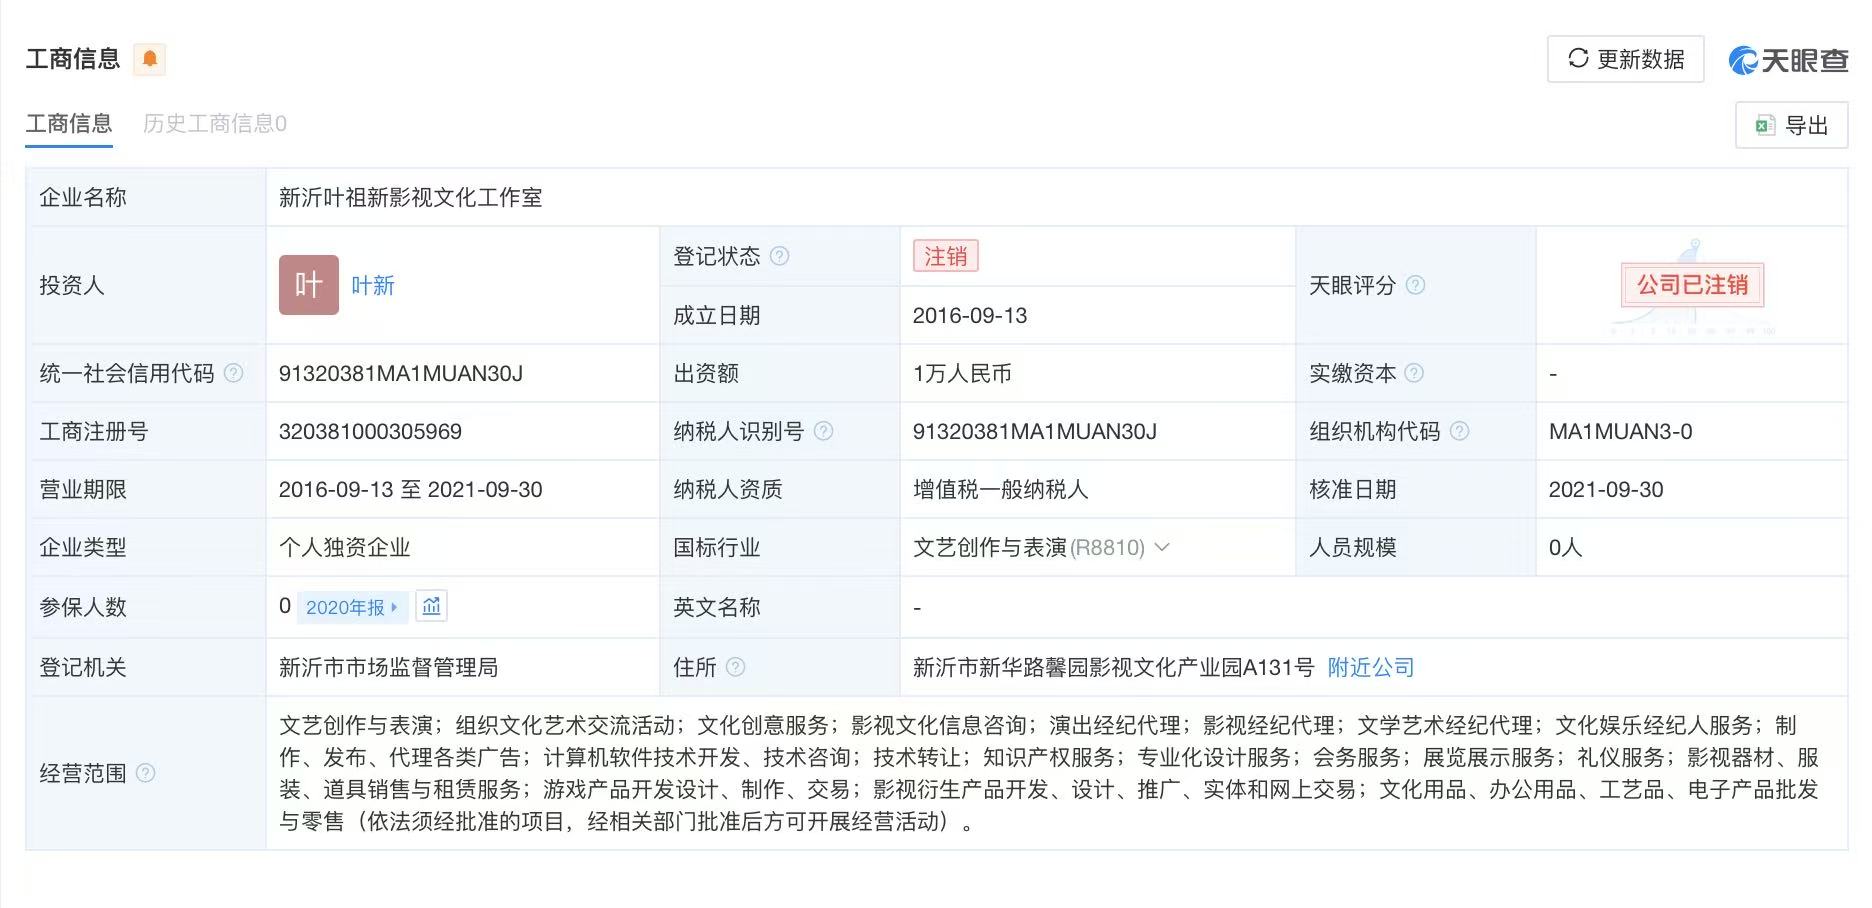Click the question icon next to 统一社会信用代码
1872x908 pixels.
(233, 373)
